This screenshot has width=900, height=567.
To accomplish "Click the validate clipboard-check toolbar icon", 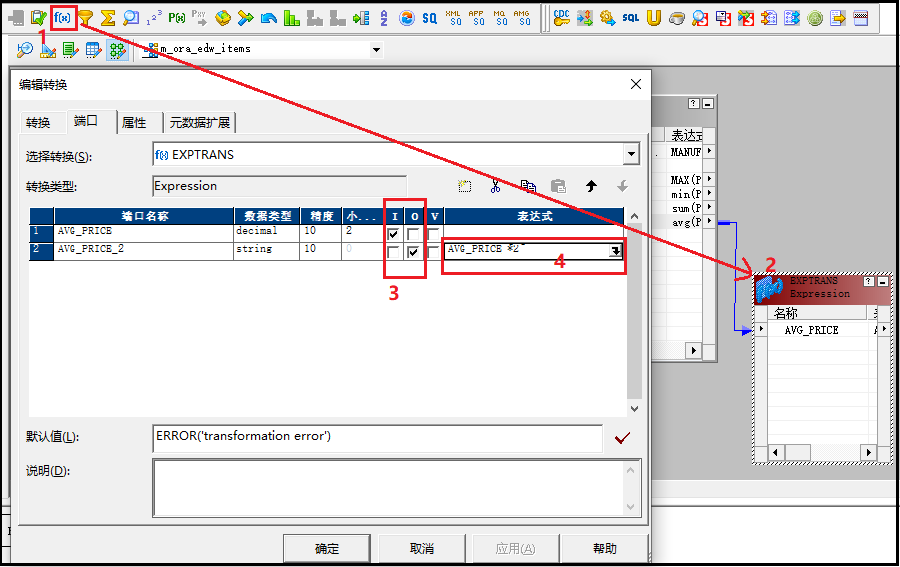I will 38,18.
